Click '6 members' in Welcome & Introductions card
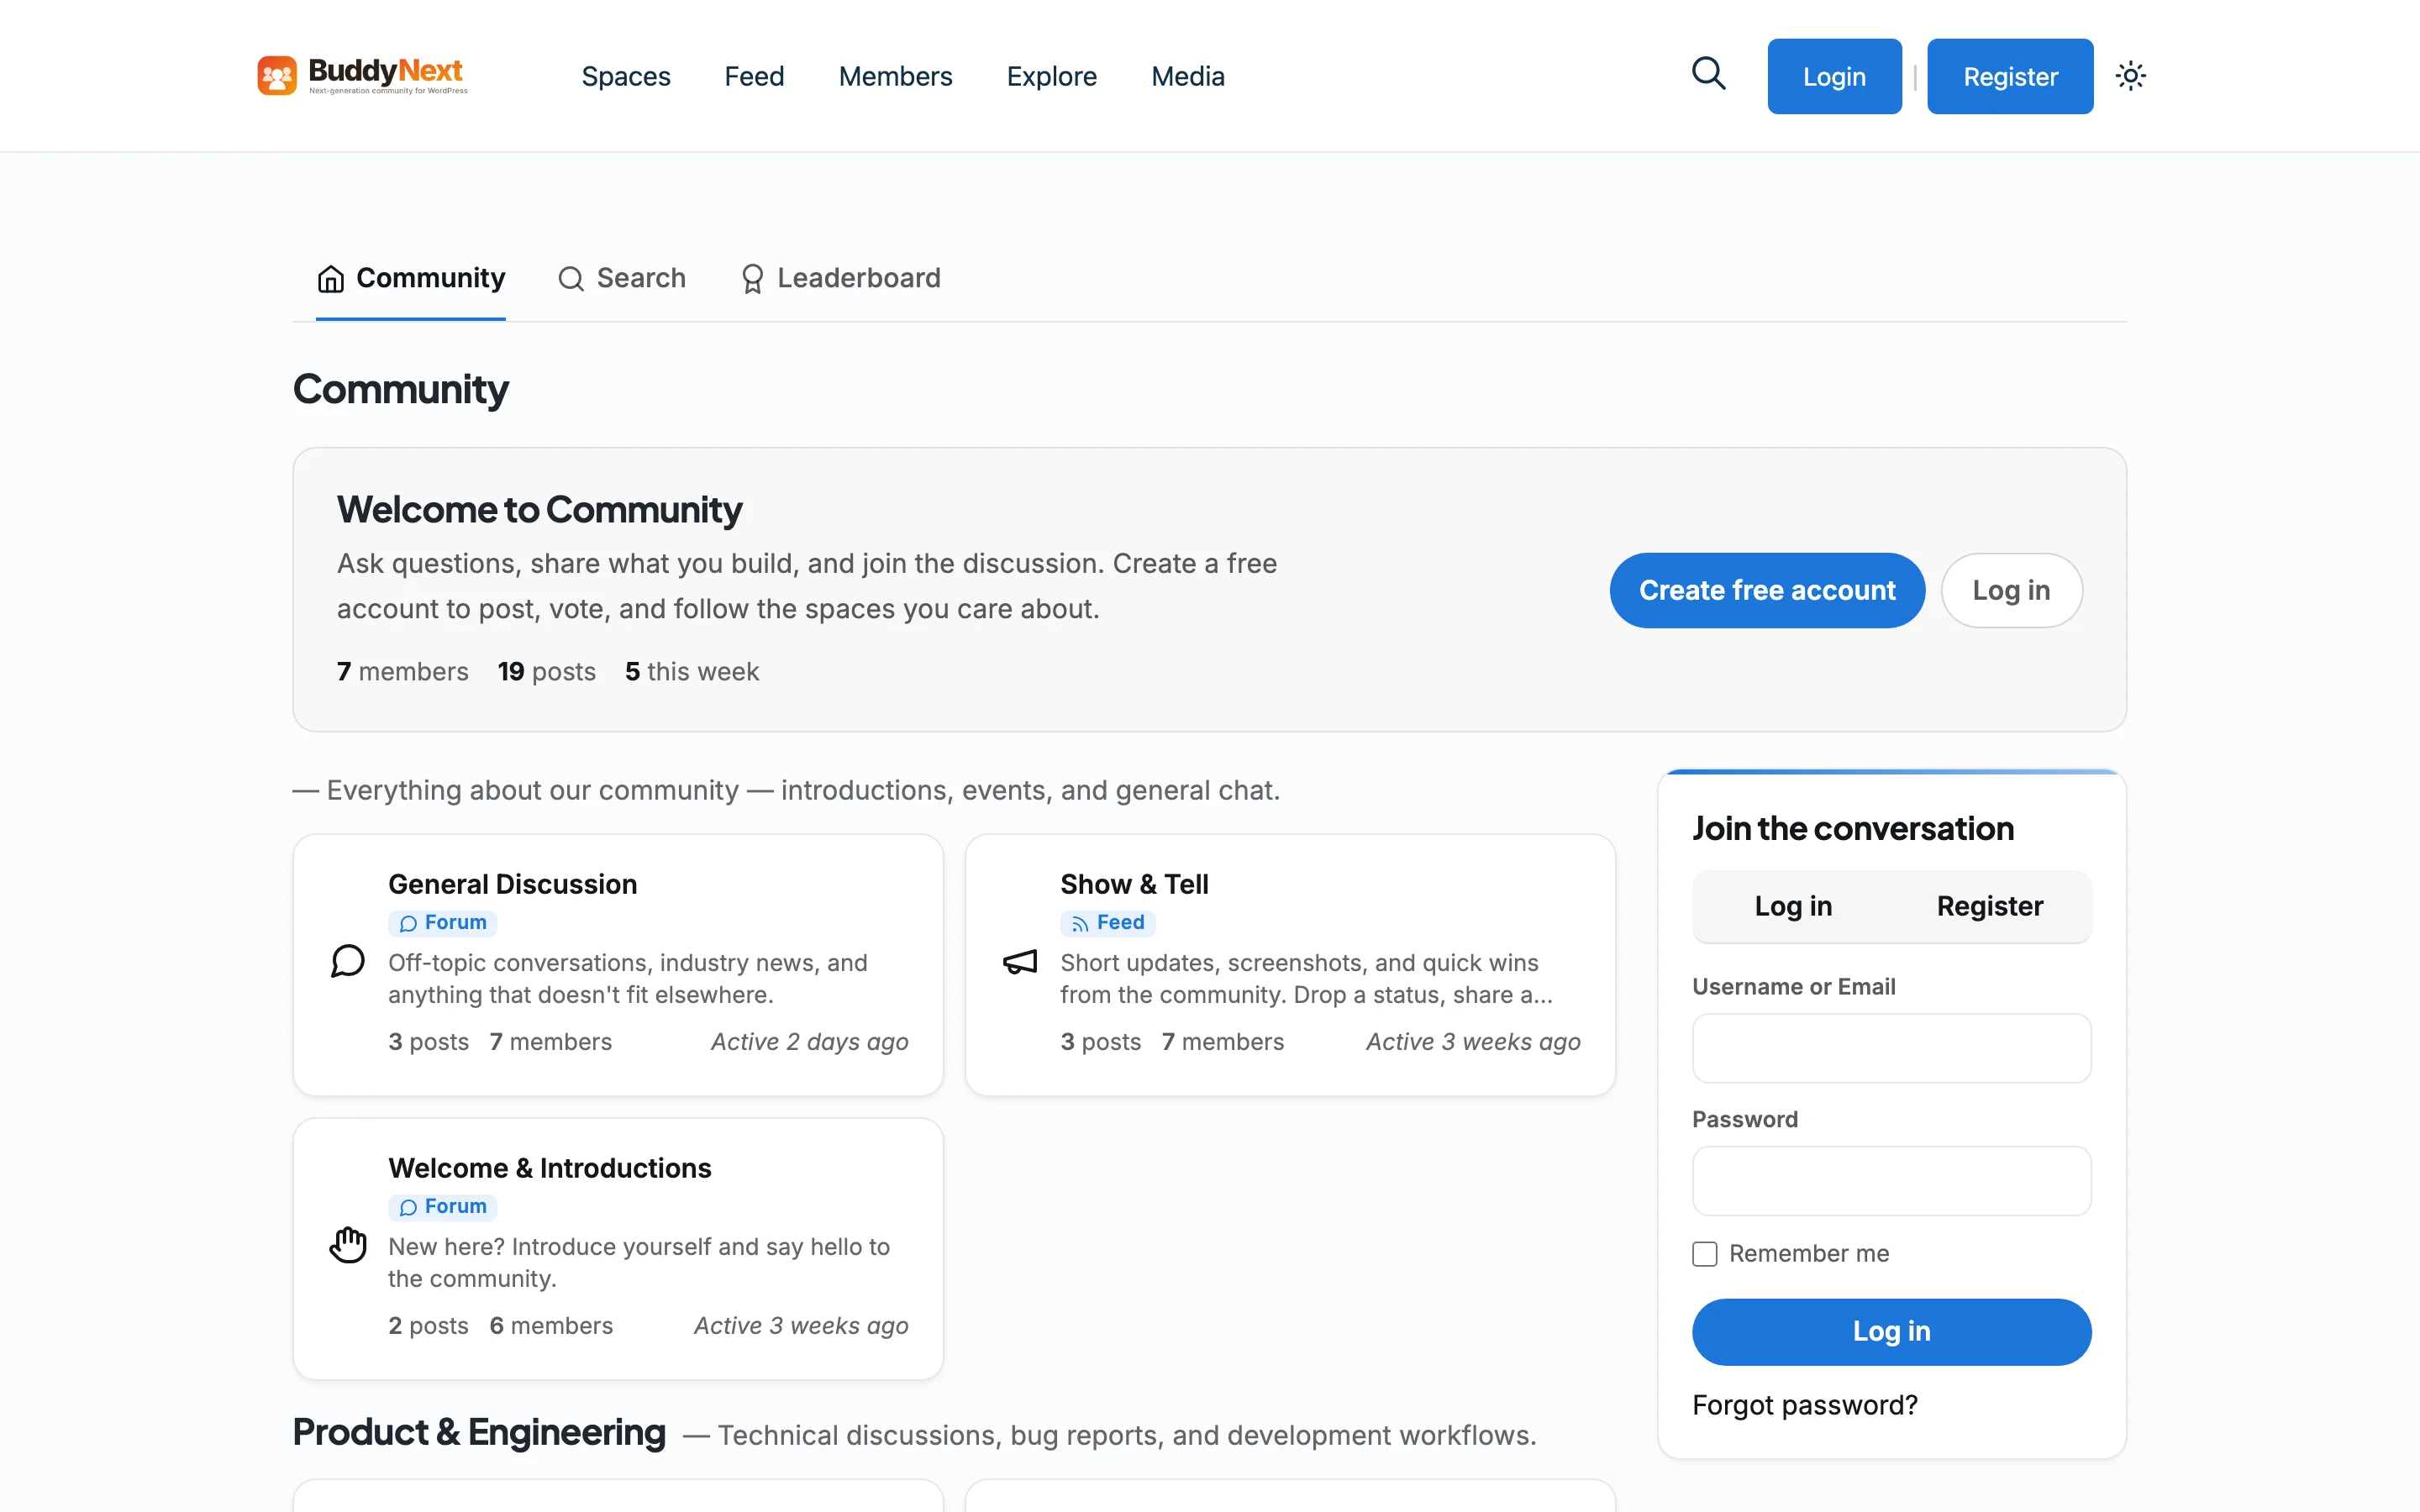Viewport: 2420px width, 1512px height. point(551,1325)
